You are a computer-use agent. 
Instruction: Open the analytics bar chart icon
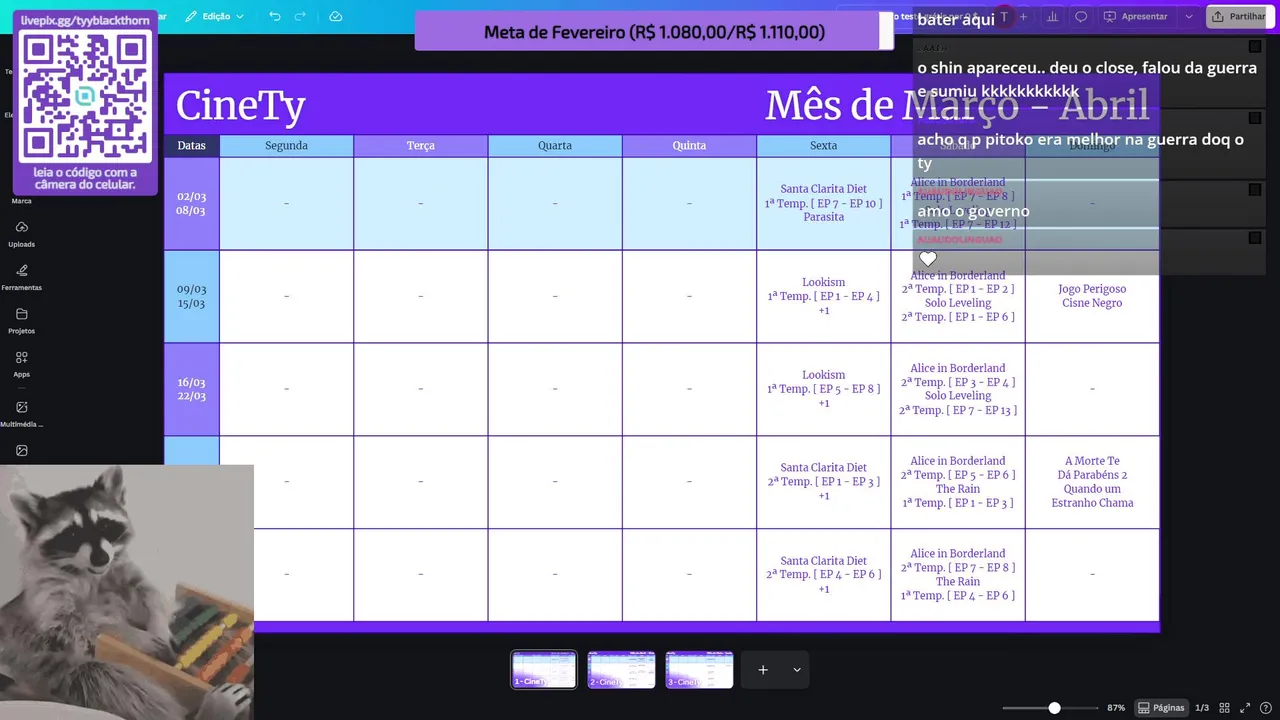[x=1052, y=16]
